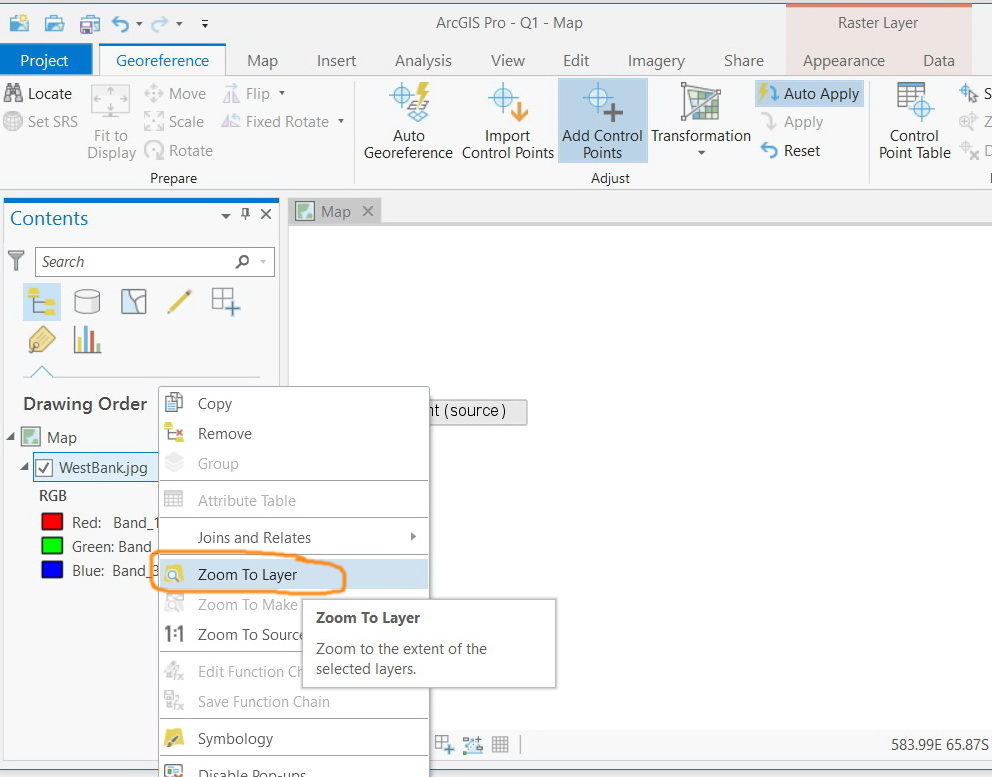Click the Fit to Display tool

(111, 122)
